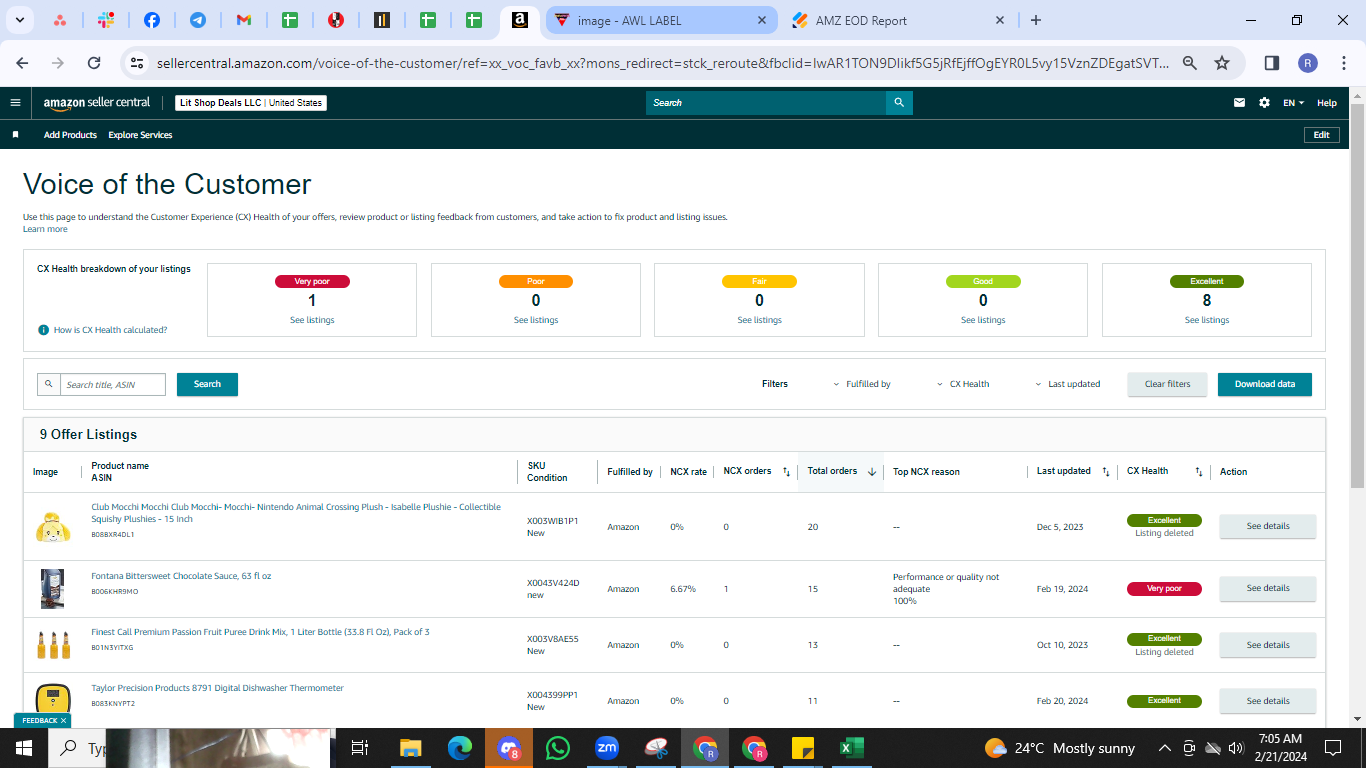Open the FEEDBACK tab at page bottom
Viewport: 1366px width, 768px height.
43,720
